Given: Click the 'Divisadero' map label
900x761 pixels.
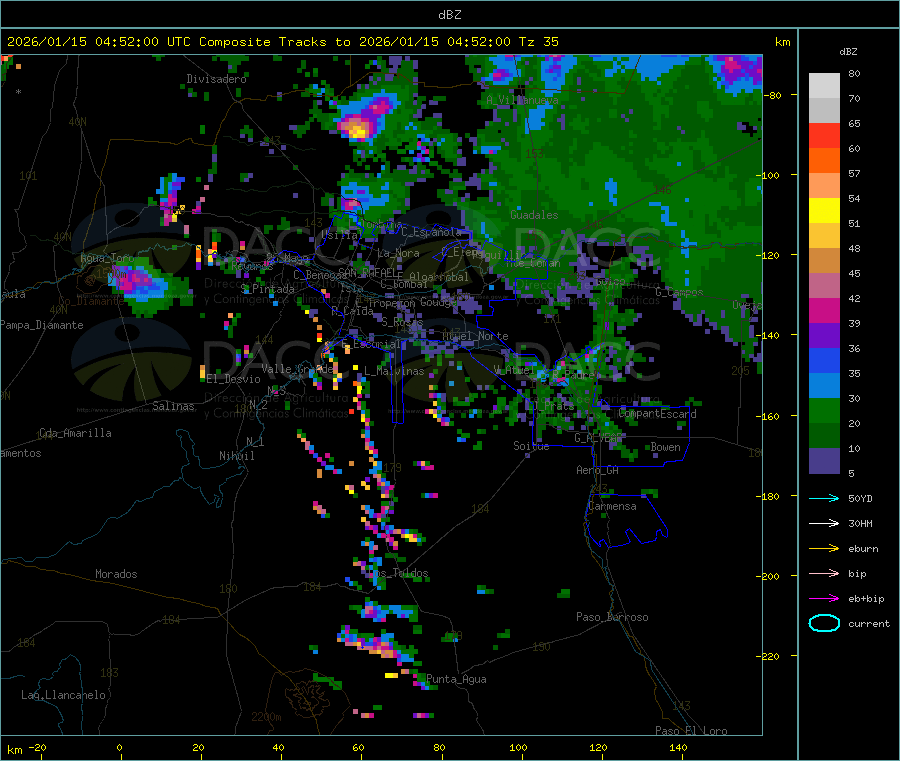Looking at the screenshot, I should pos(216,79).
